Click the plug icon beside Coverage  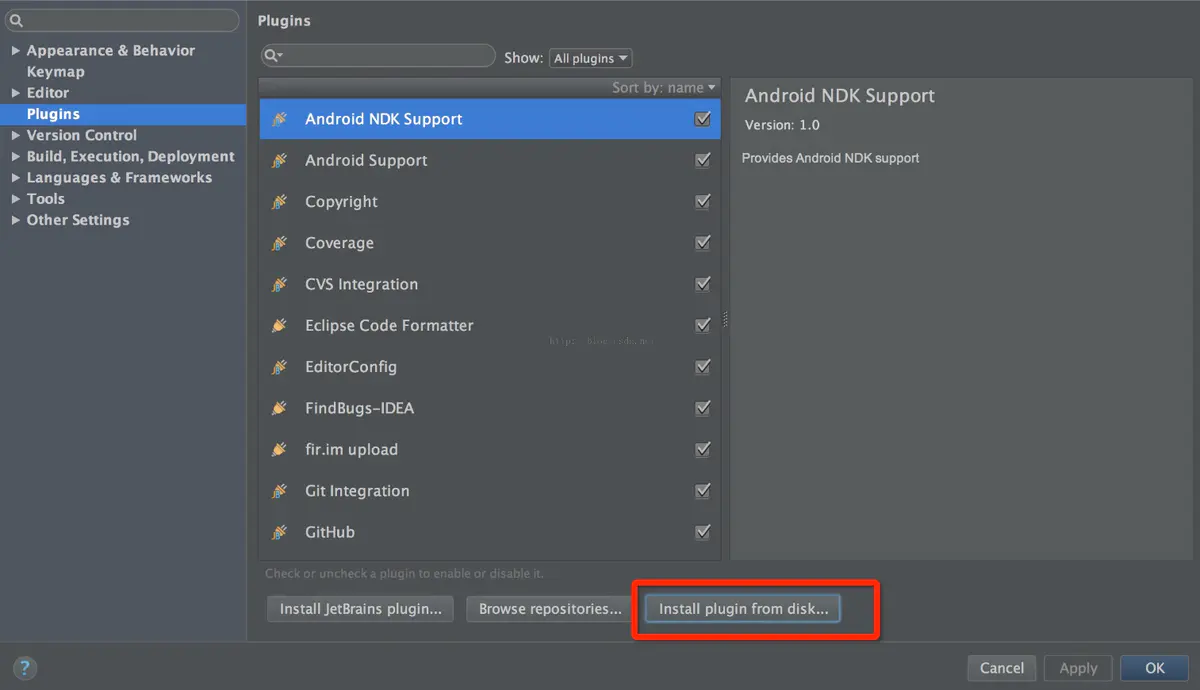click(x=280, y=243)
